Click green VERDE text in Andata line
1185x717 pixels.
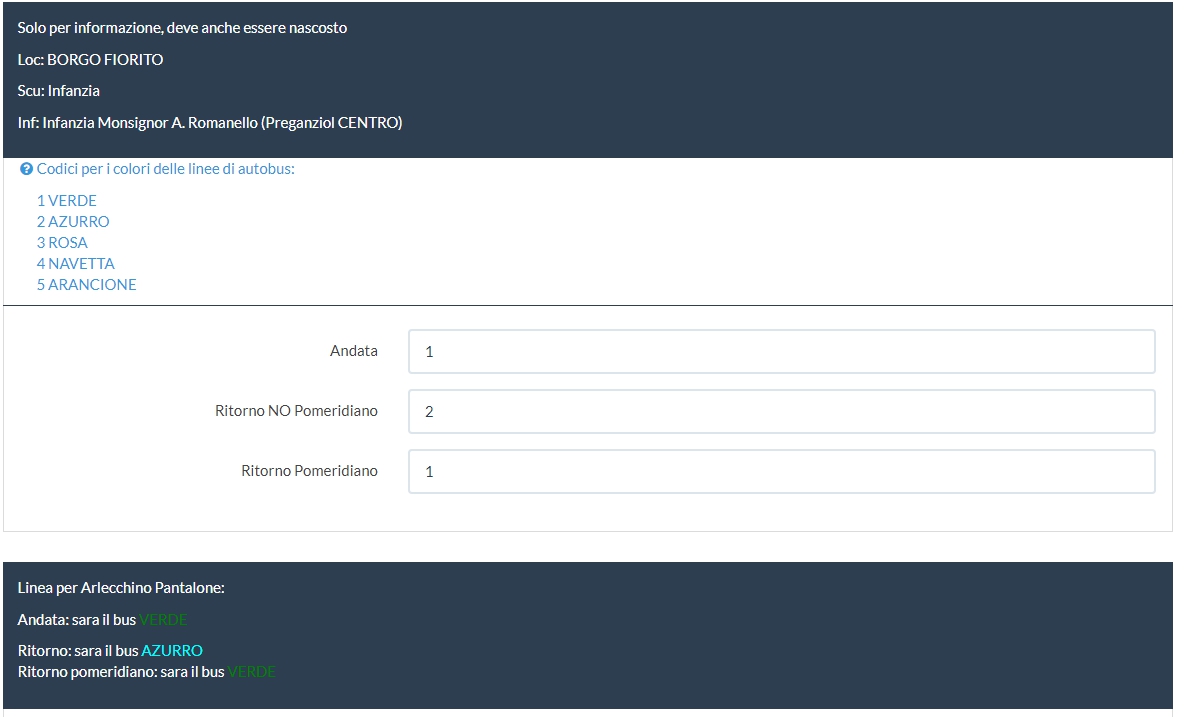pos(163,620)
